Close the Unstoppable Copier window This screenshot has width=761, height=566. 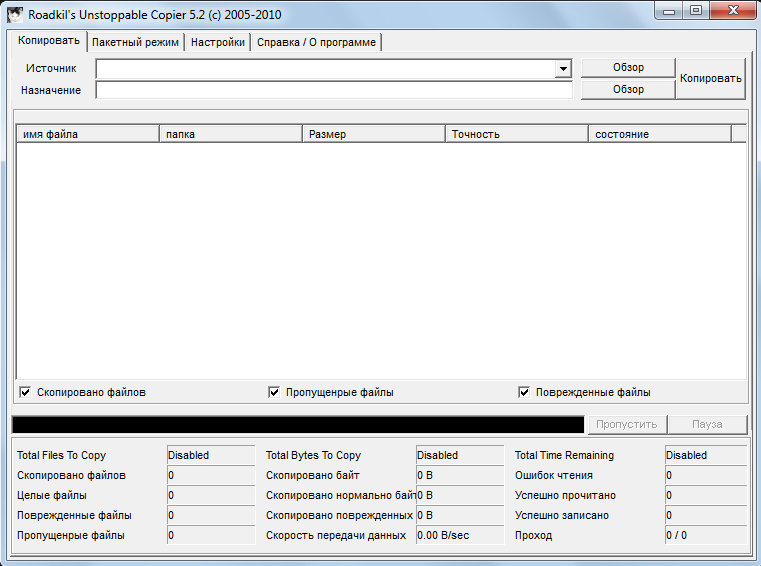pos(733,11)
